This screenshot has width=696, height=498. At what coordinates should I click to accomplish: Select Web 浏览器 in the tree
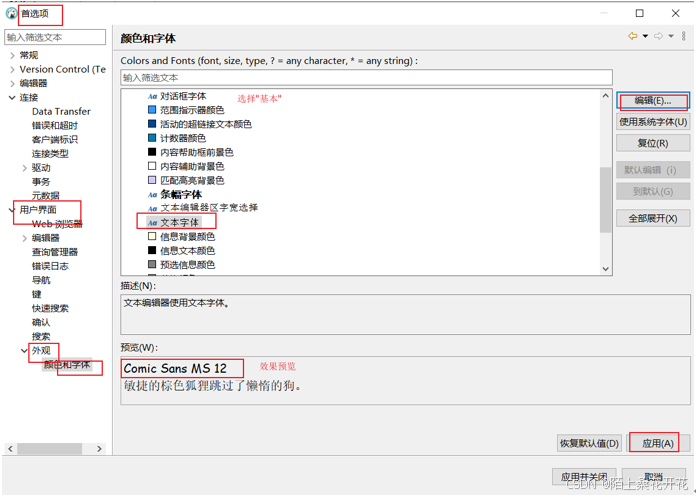click(x=57, y=224)
